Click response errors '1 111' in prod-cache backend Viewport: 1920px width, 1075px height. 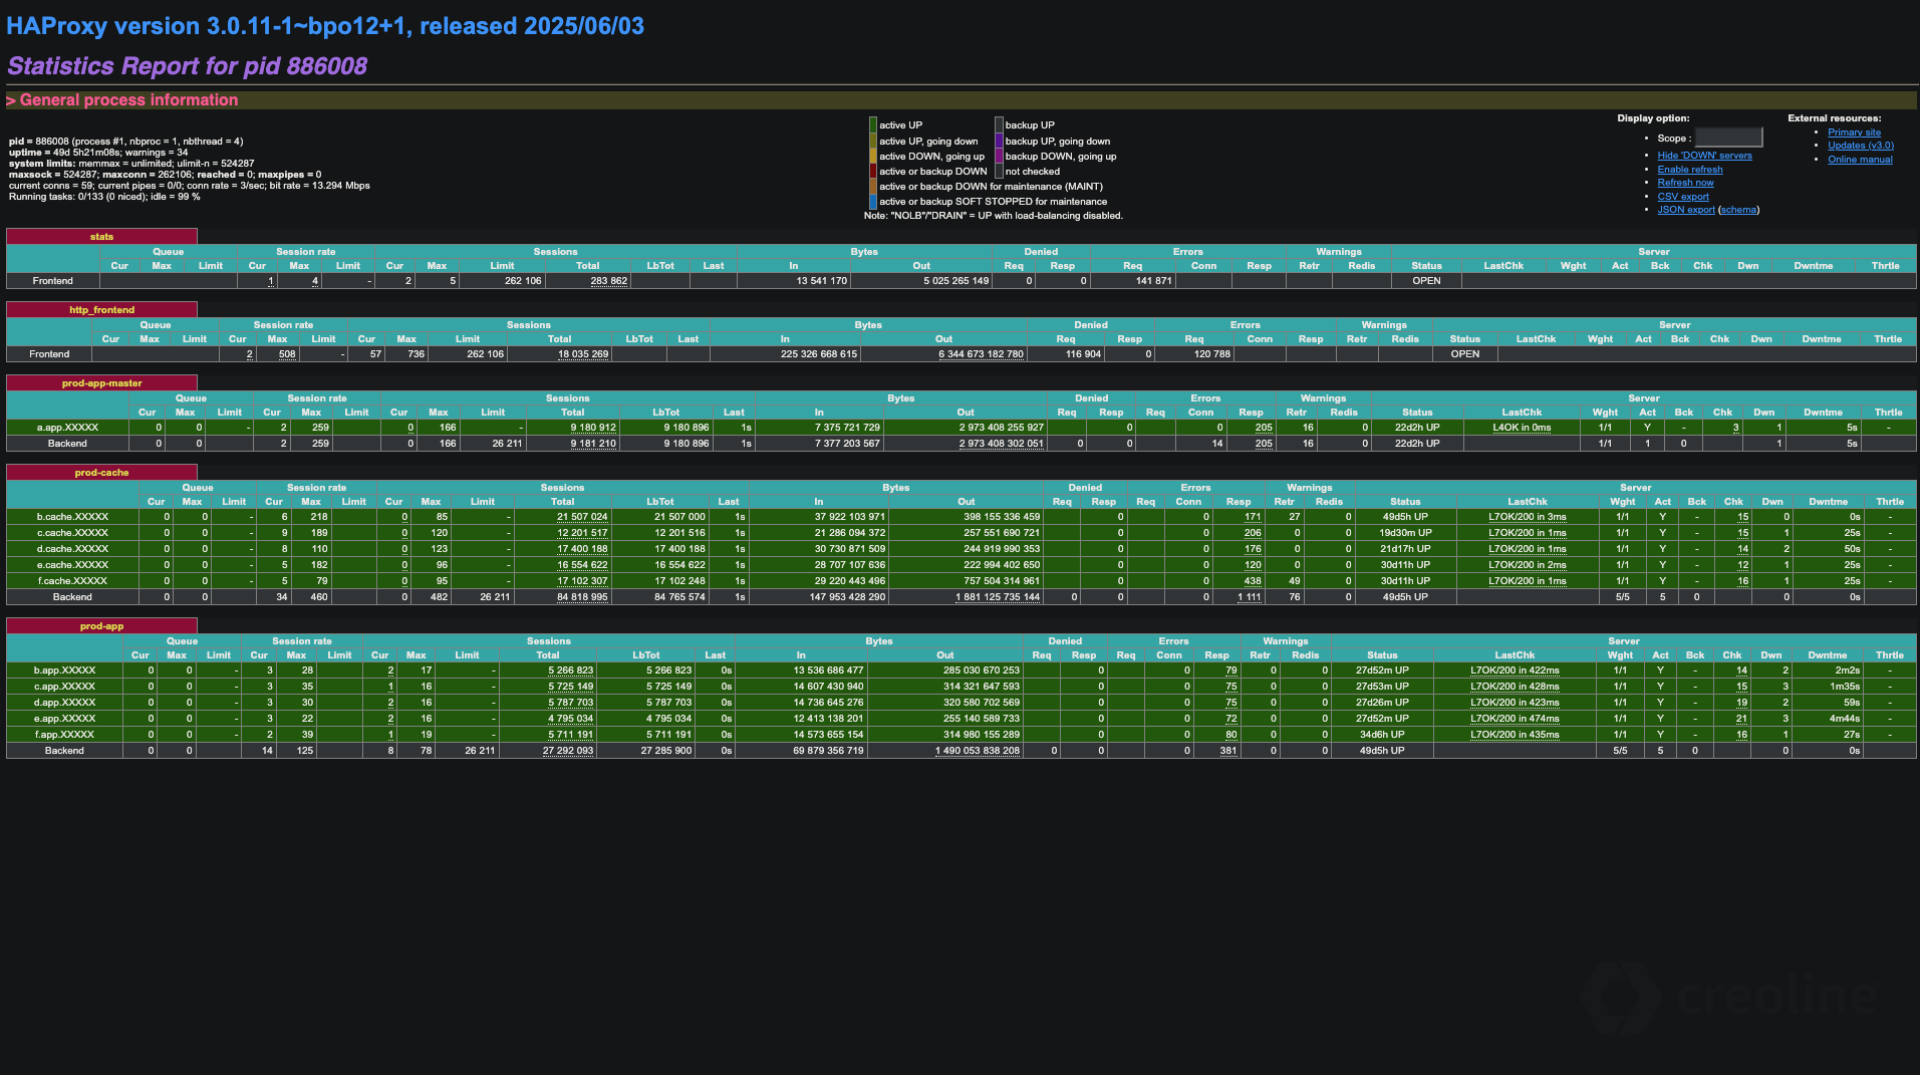[1249, 597]
